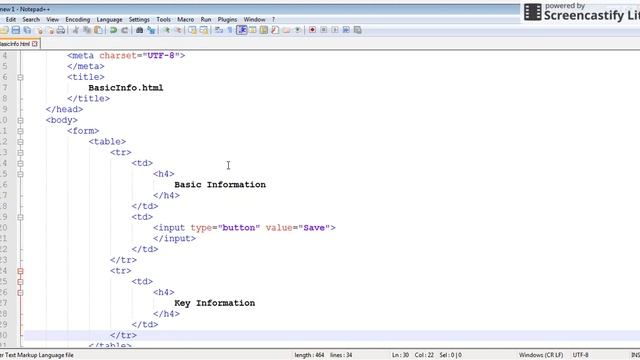This screenshot has width=640, height=360.
Task: Open the Edit menu
Action: (11, 20)
